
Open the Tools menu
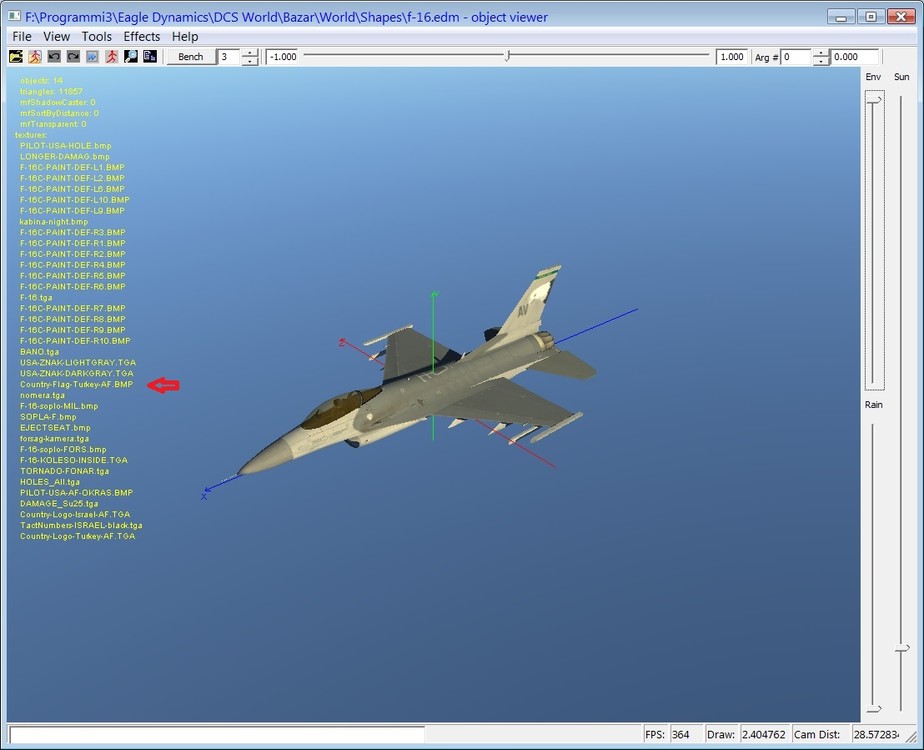click(96, 36)
